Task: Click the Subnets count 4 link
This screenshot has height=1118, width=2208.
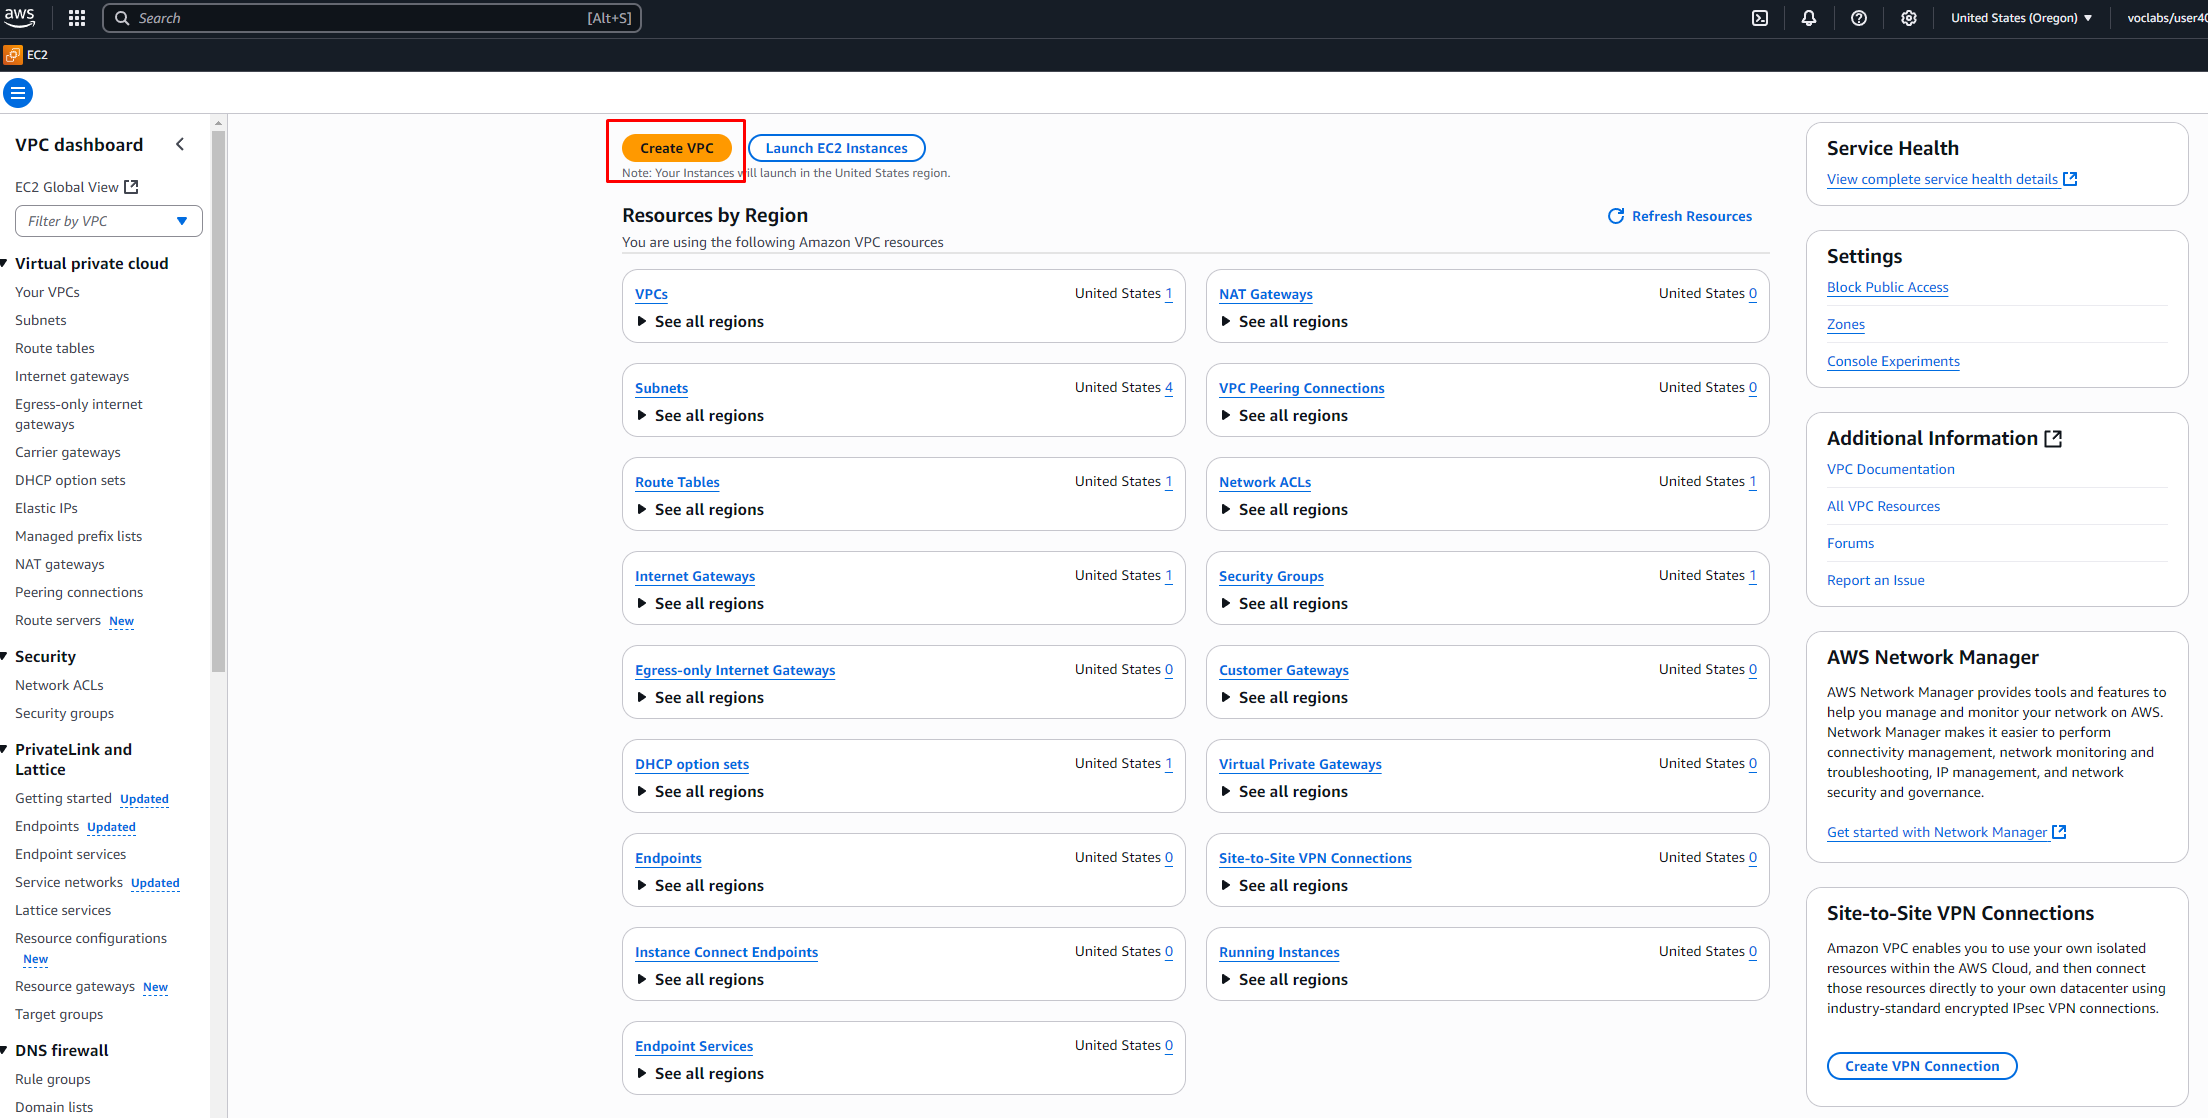Action: click(1168, 387)
